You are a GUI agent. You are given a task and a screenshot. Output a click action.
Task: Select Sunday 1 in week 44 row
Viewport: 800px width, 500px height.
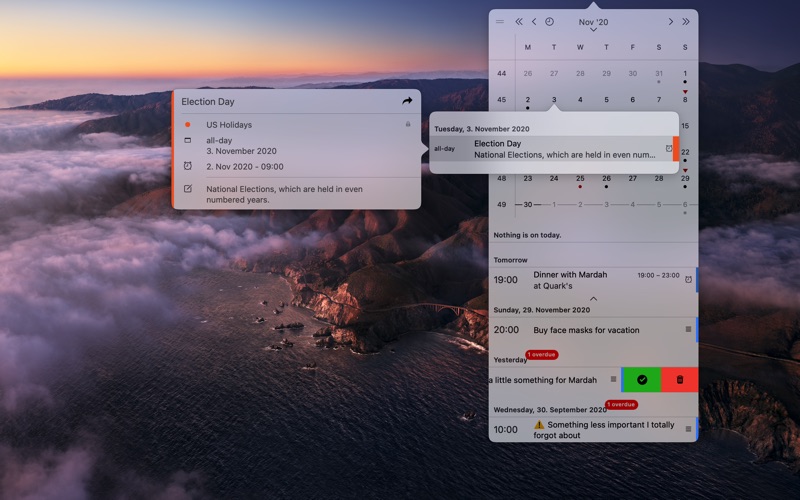point(685,73)
